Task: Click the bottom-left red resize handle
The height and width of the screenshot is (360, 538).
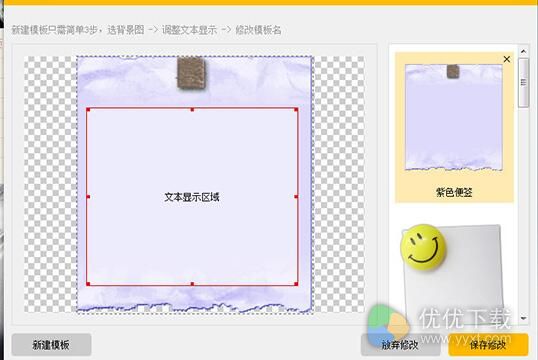Action: tap(88, 284)
